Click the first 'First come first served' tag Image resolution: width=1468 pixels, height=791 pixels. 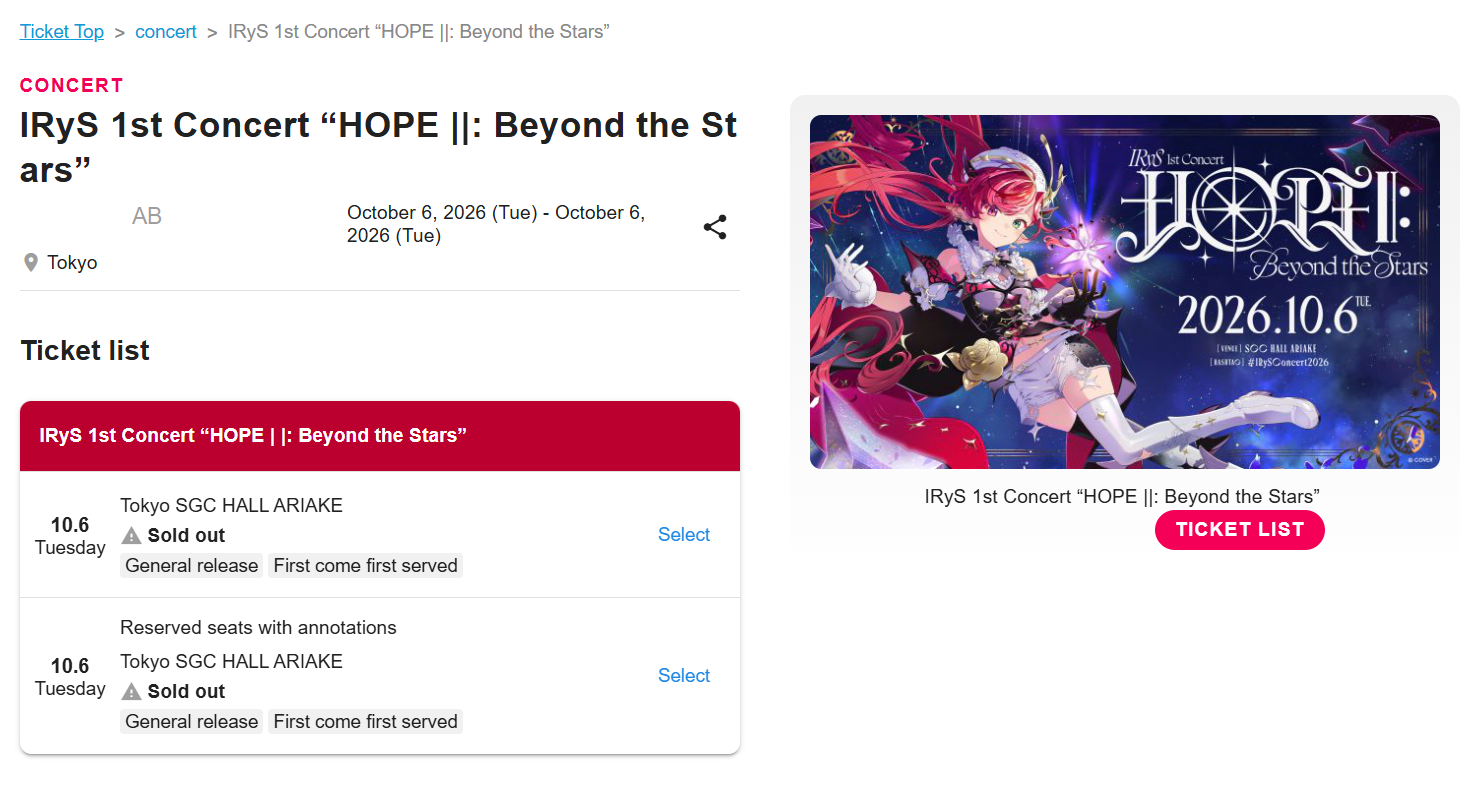pos(365,566)
